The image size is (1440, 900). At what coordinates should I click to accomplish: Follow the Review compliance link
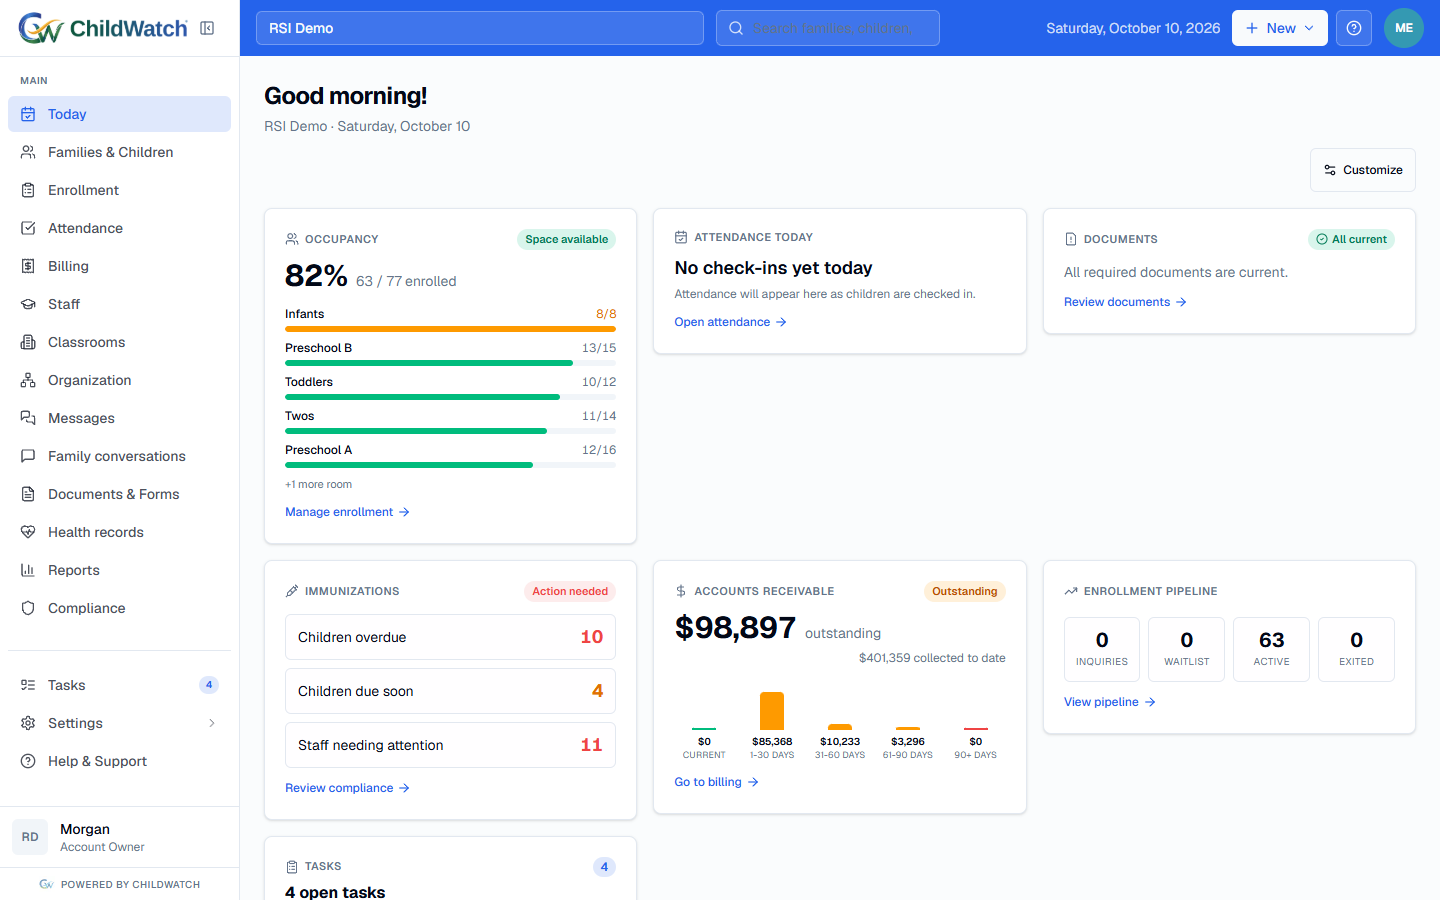click(347, 788)
